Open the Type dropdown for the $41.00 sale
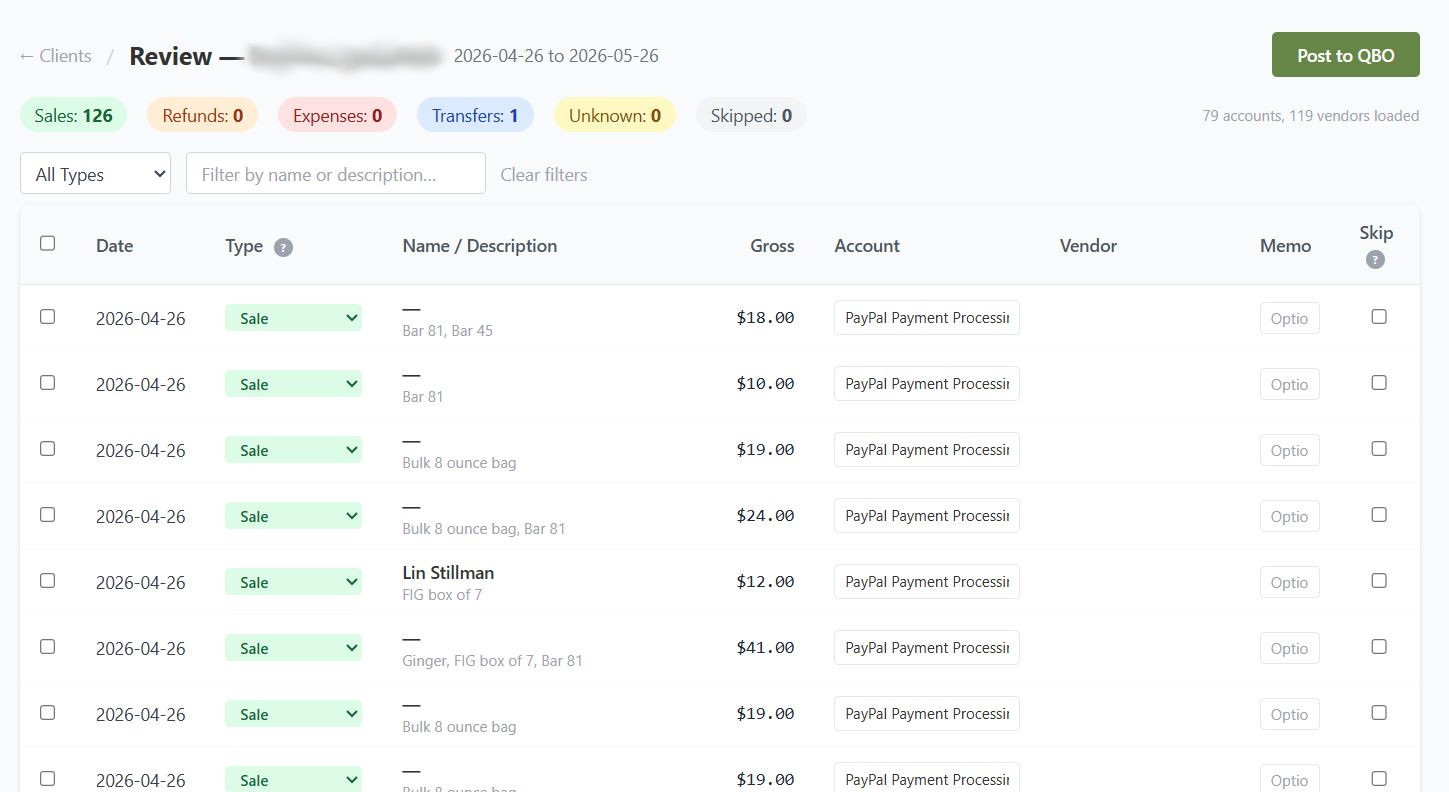This screenshot has height=792, width=1449. click(293, 648)
